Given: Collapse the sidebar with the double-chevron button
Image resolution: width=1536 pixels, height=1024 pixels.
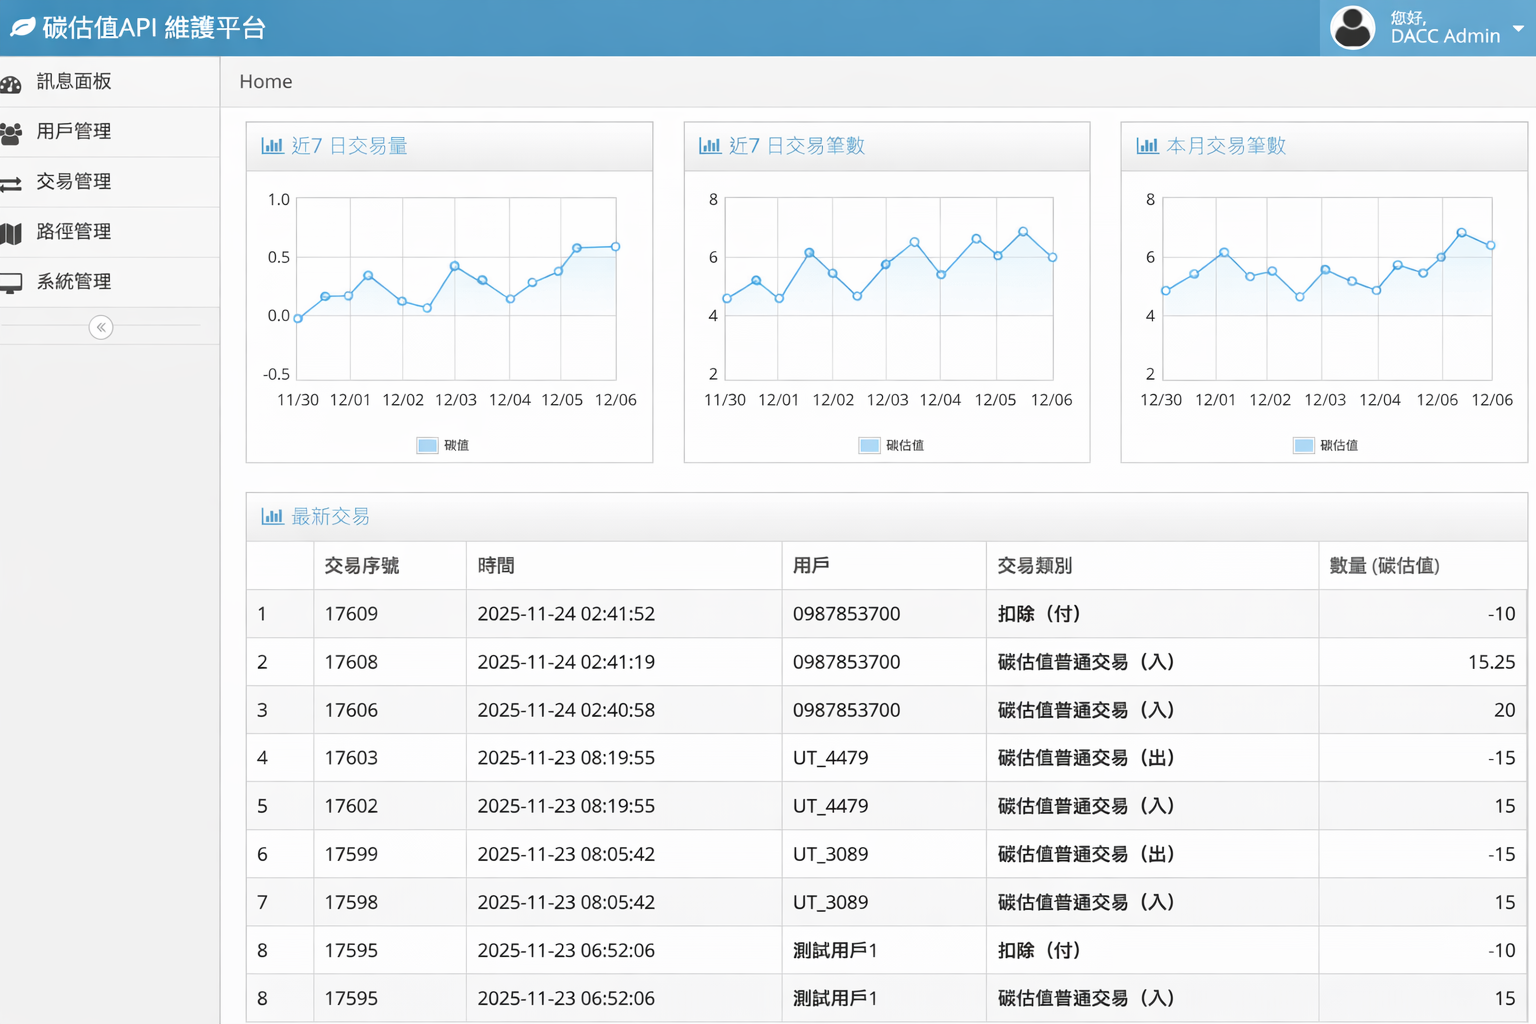Looking at the screenshot, I should [101, 328].
